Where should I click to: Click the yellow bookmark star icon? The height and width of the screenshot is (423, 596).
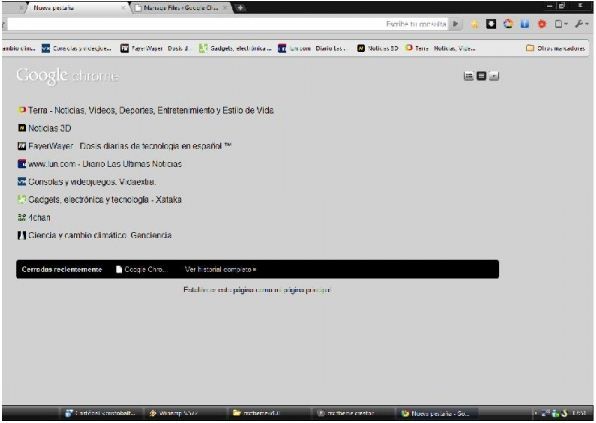click(x=475, y=24)
